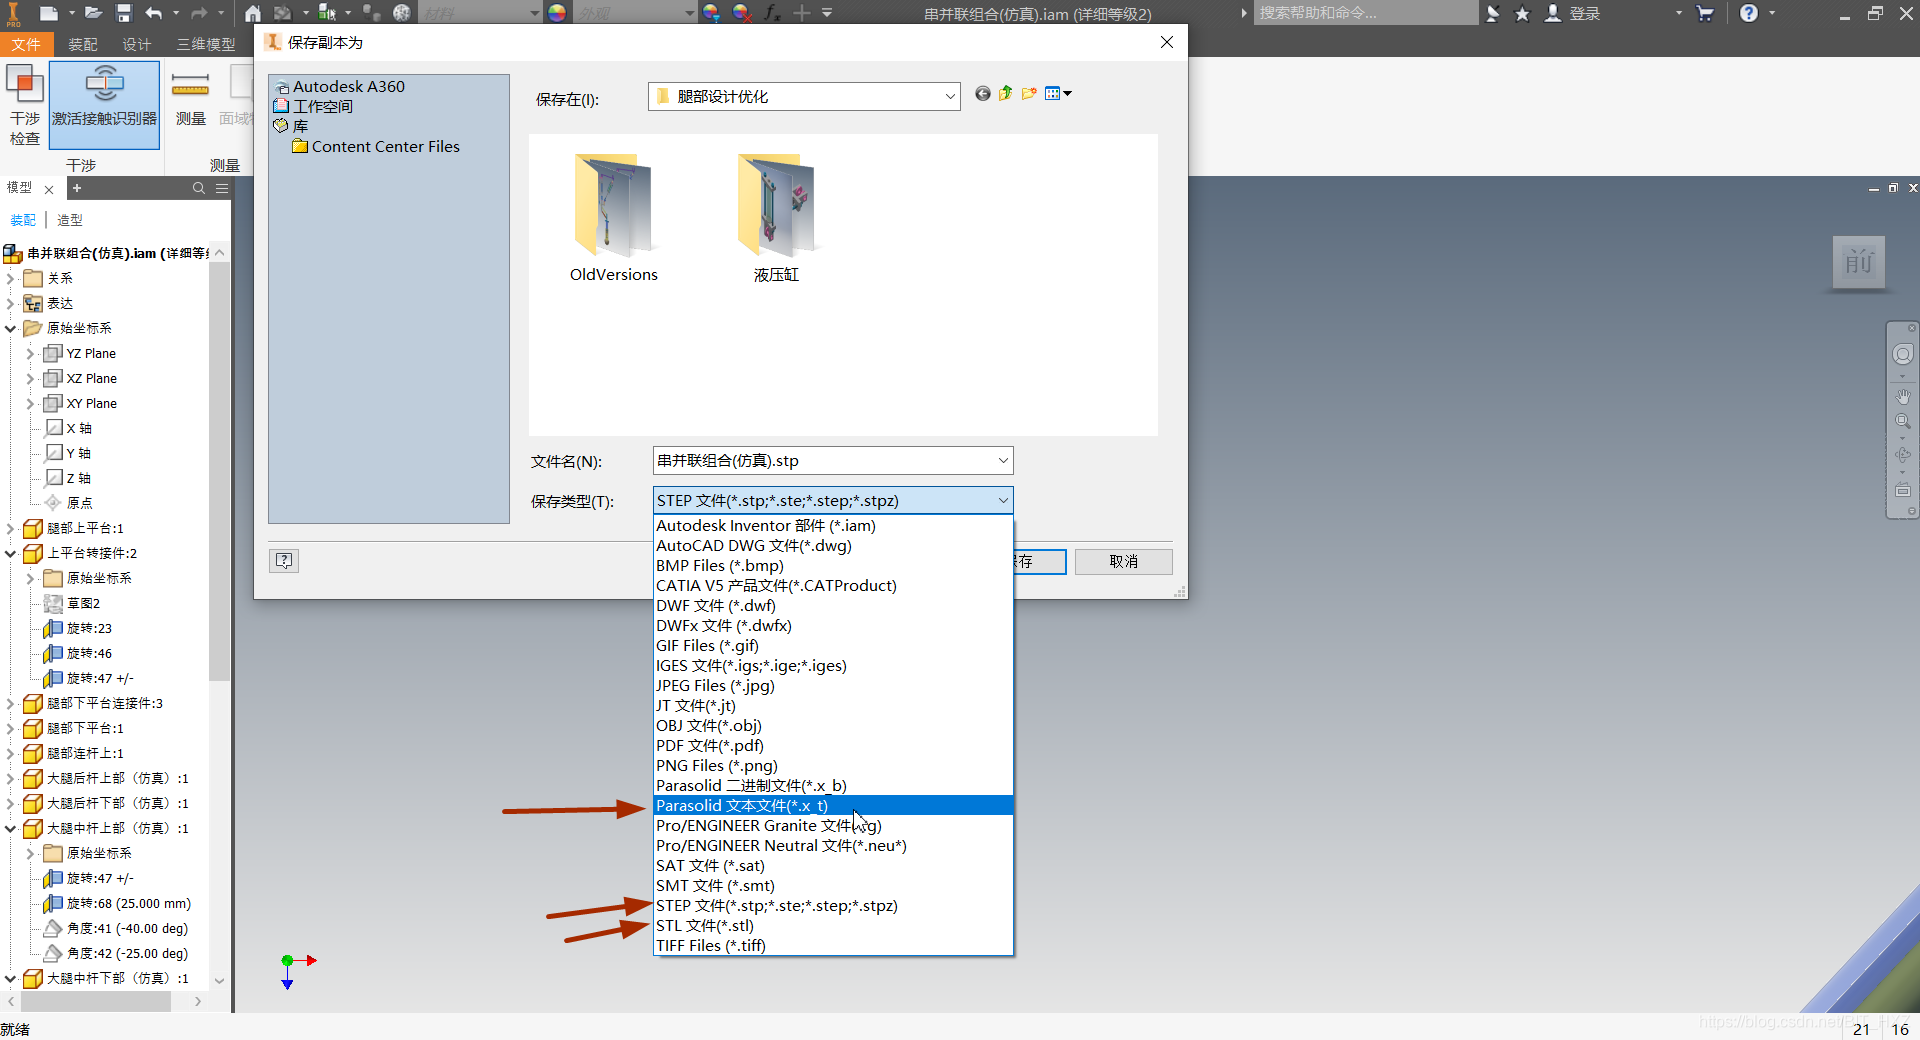Select 工作空间 in dialog sidebar
Viewport: 1920px width, 1040px height.
pos(314,106)
